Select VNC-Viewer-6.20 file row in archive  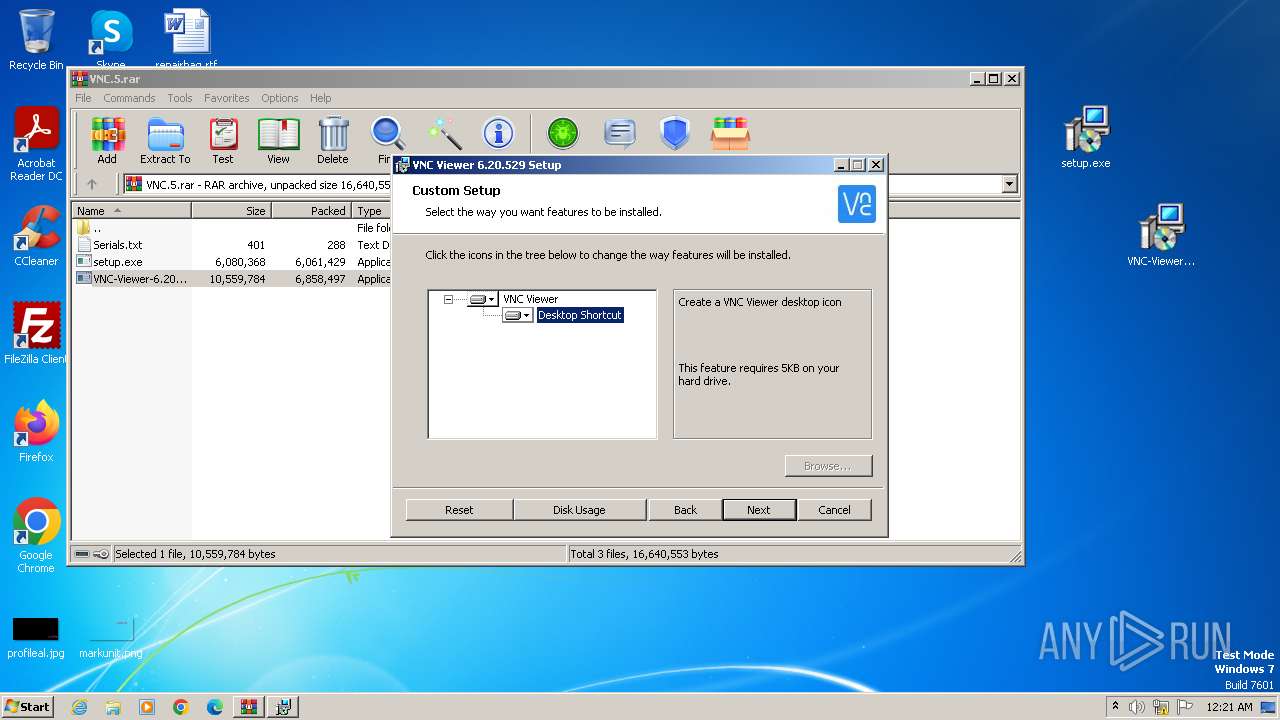pyautogui.click(x=232, y=279)
